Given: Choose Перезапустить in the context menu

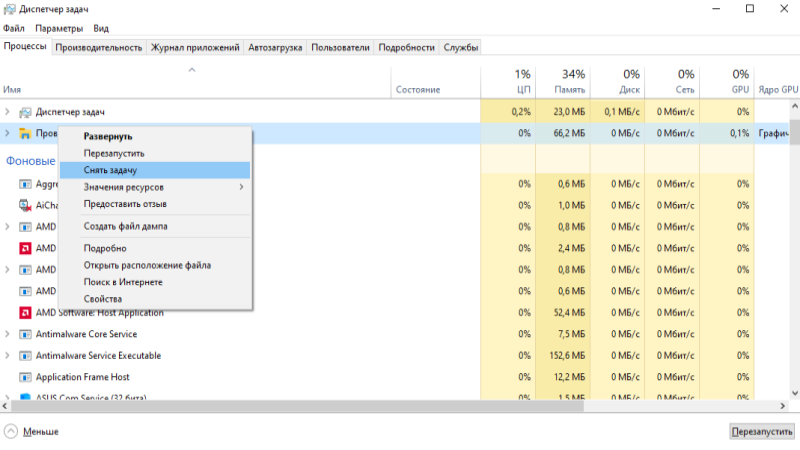Looking at the screenshot, I should coord(155,154).
